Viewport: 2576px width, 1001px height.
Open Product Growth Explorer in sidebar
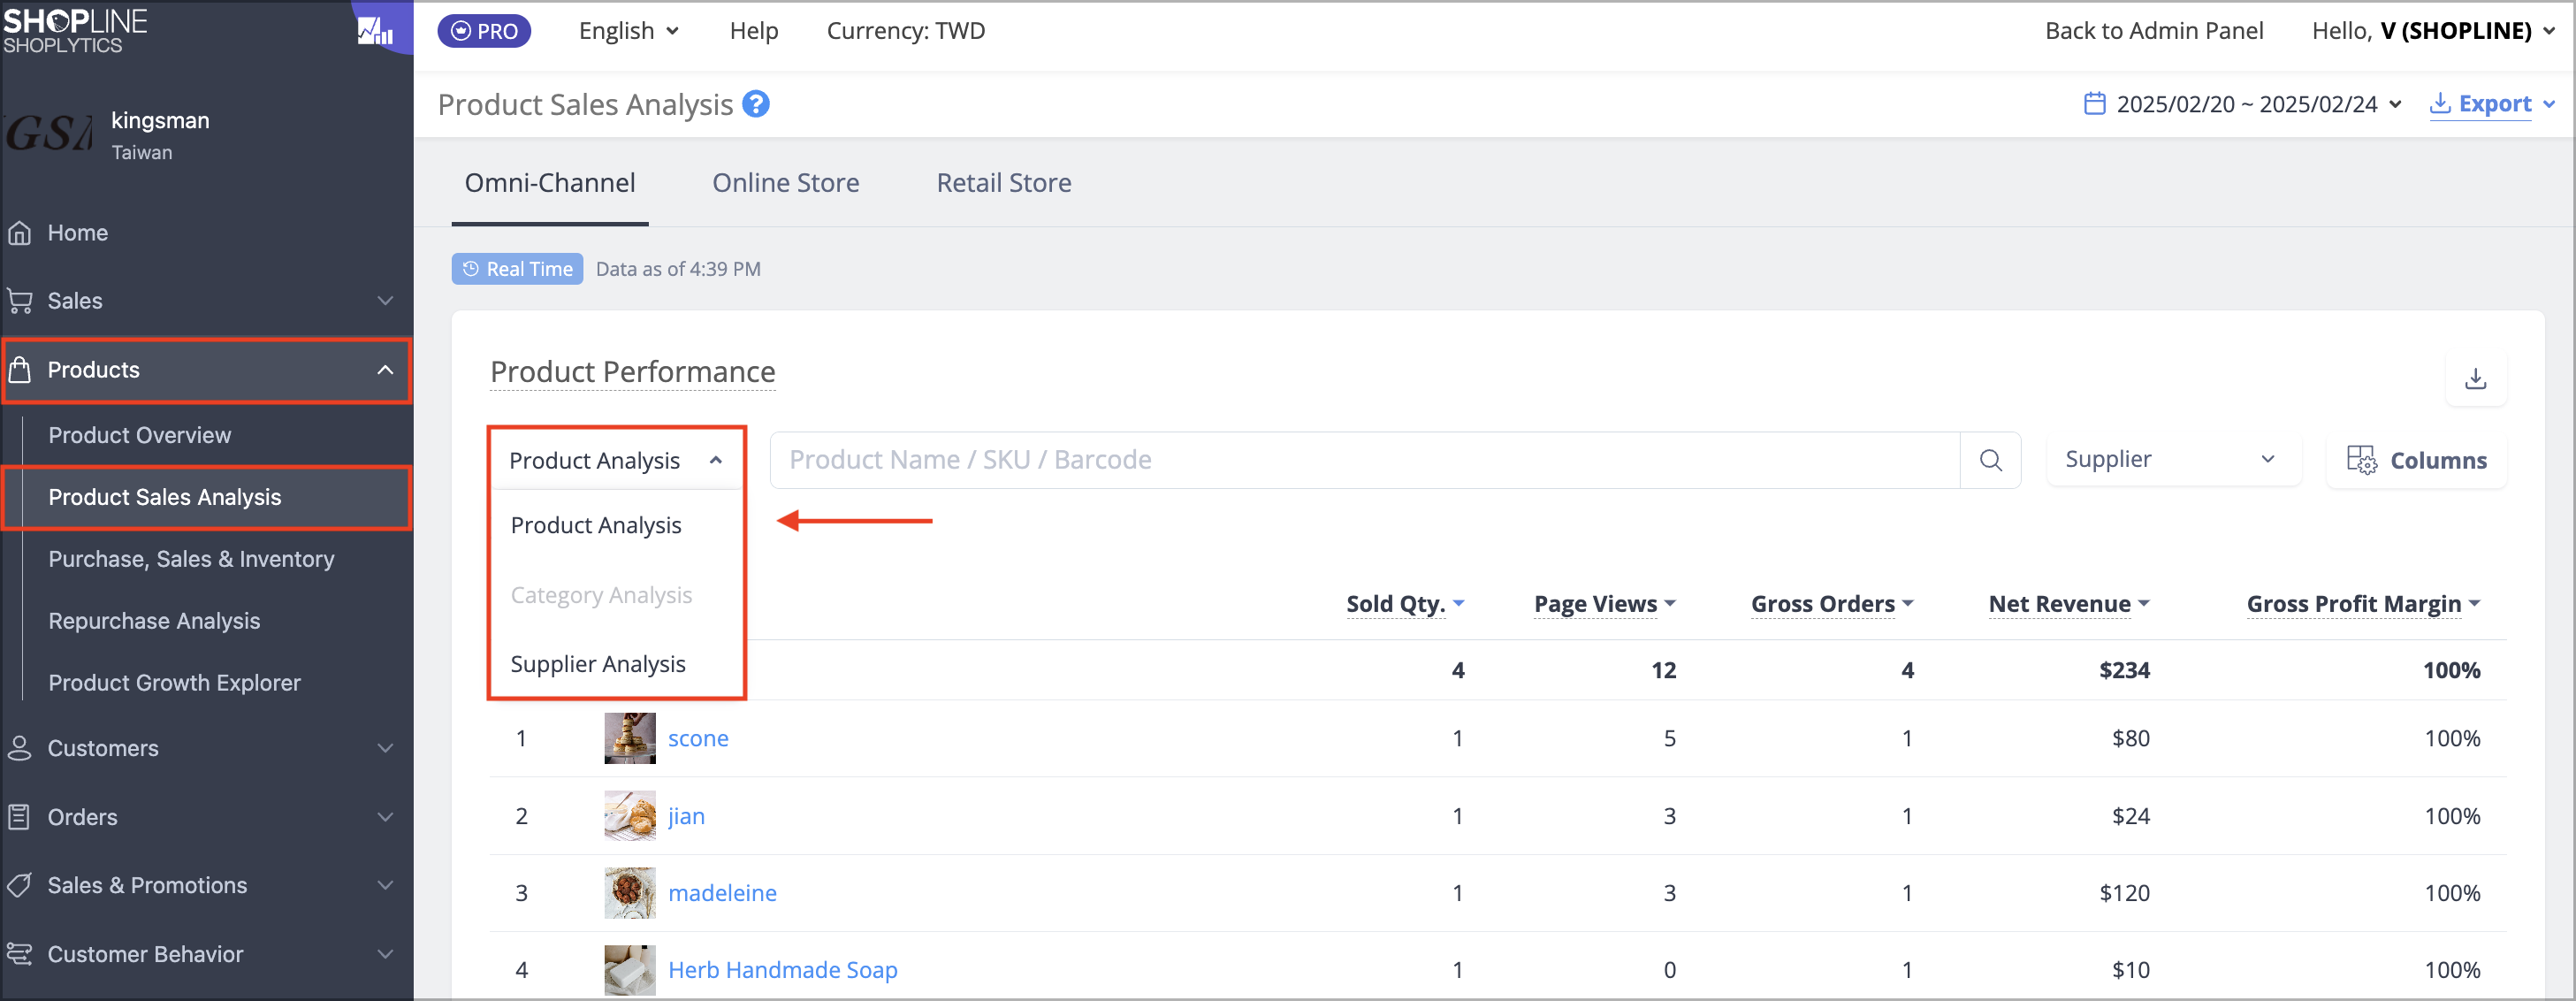tap(174, 683)
